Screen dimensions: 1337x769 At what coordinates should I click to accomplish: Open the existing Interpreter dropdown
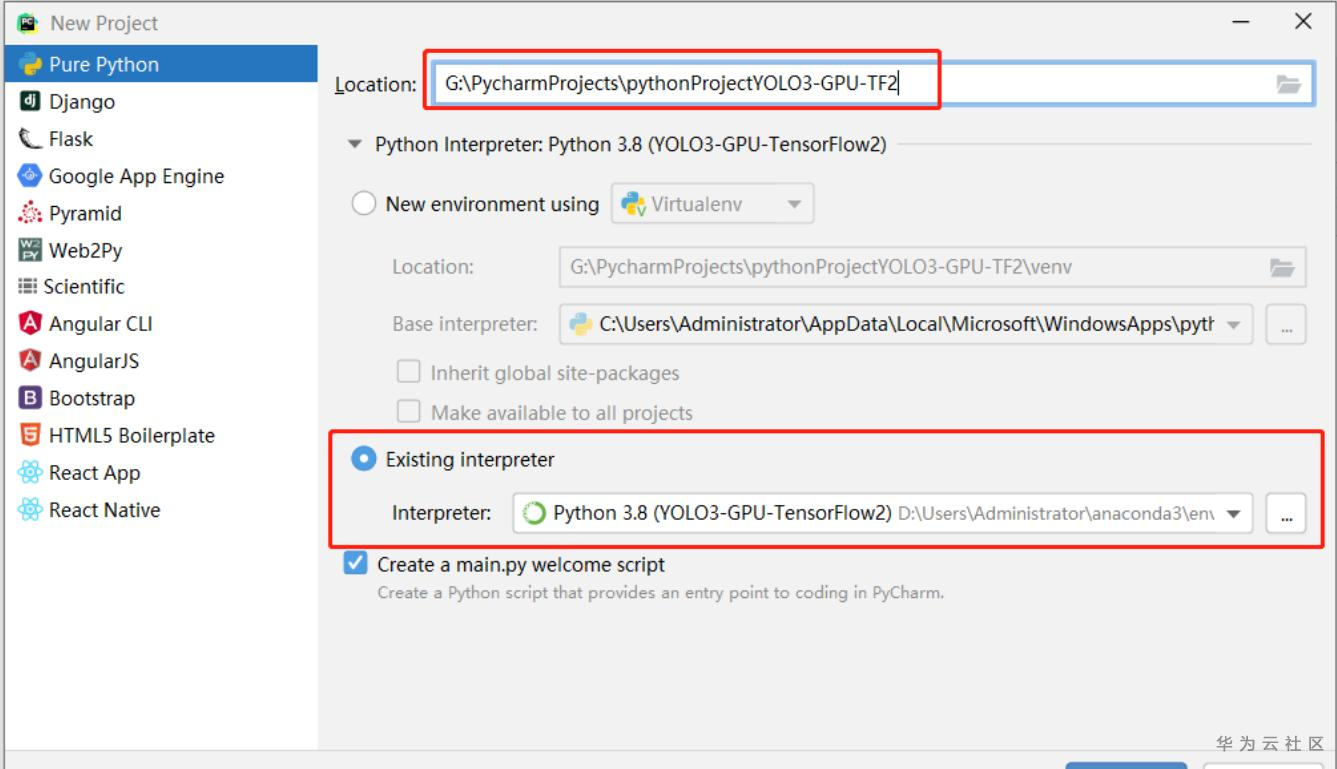[1233, 514]
